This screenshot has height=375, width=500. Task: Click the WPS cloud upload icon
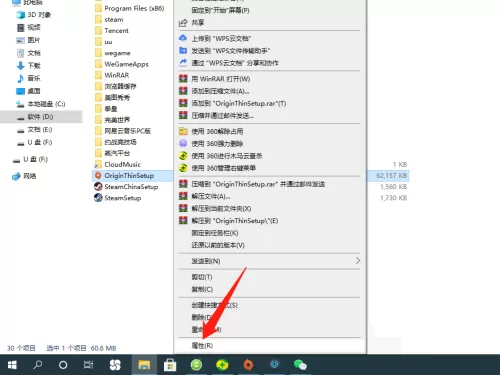click(x=183, y=38)
